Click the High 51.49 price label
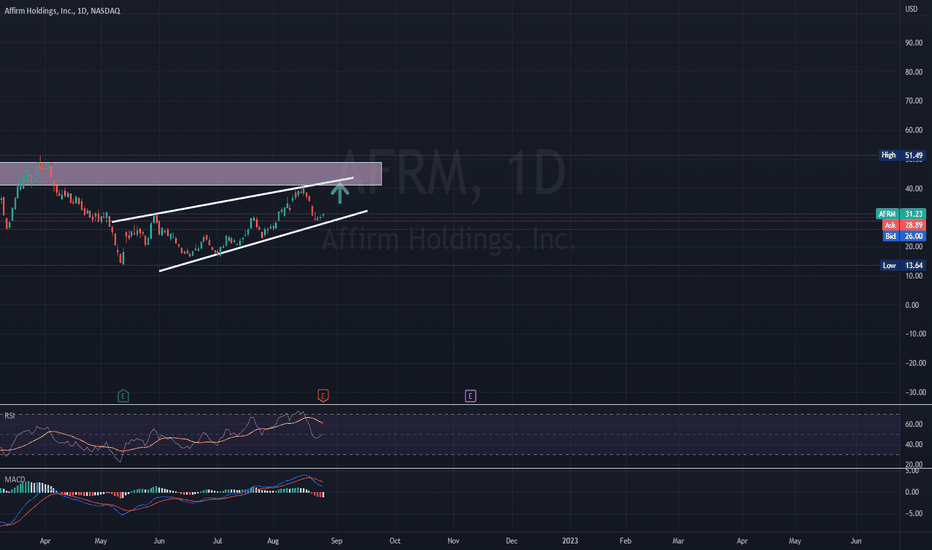Image resolution: width=932 pixels, height=550 pixels. click(x=902, y=155)
